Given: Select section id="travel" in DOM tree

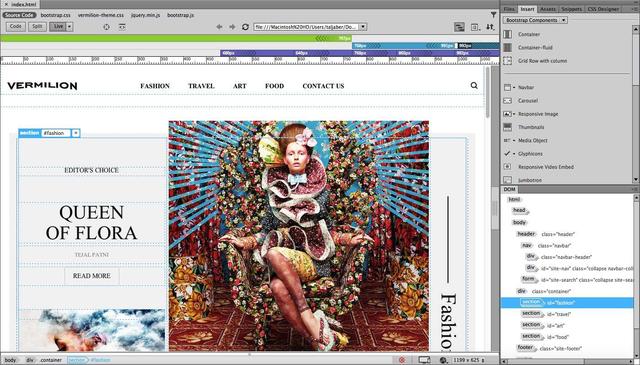Looking at the screenshot, I should coord(567,314).
